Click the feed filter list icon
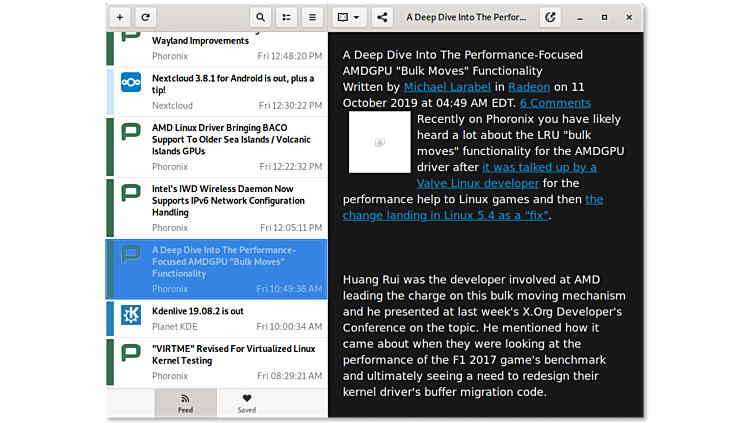Image resolution: width=752 pixels, height=423 pixels. pos(287,17)
